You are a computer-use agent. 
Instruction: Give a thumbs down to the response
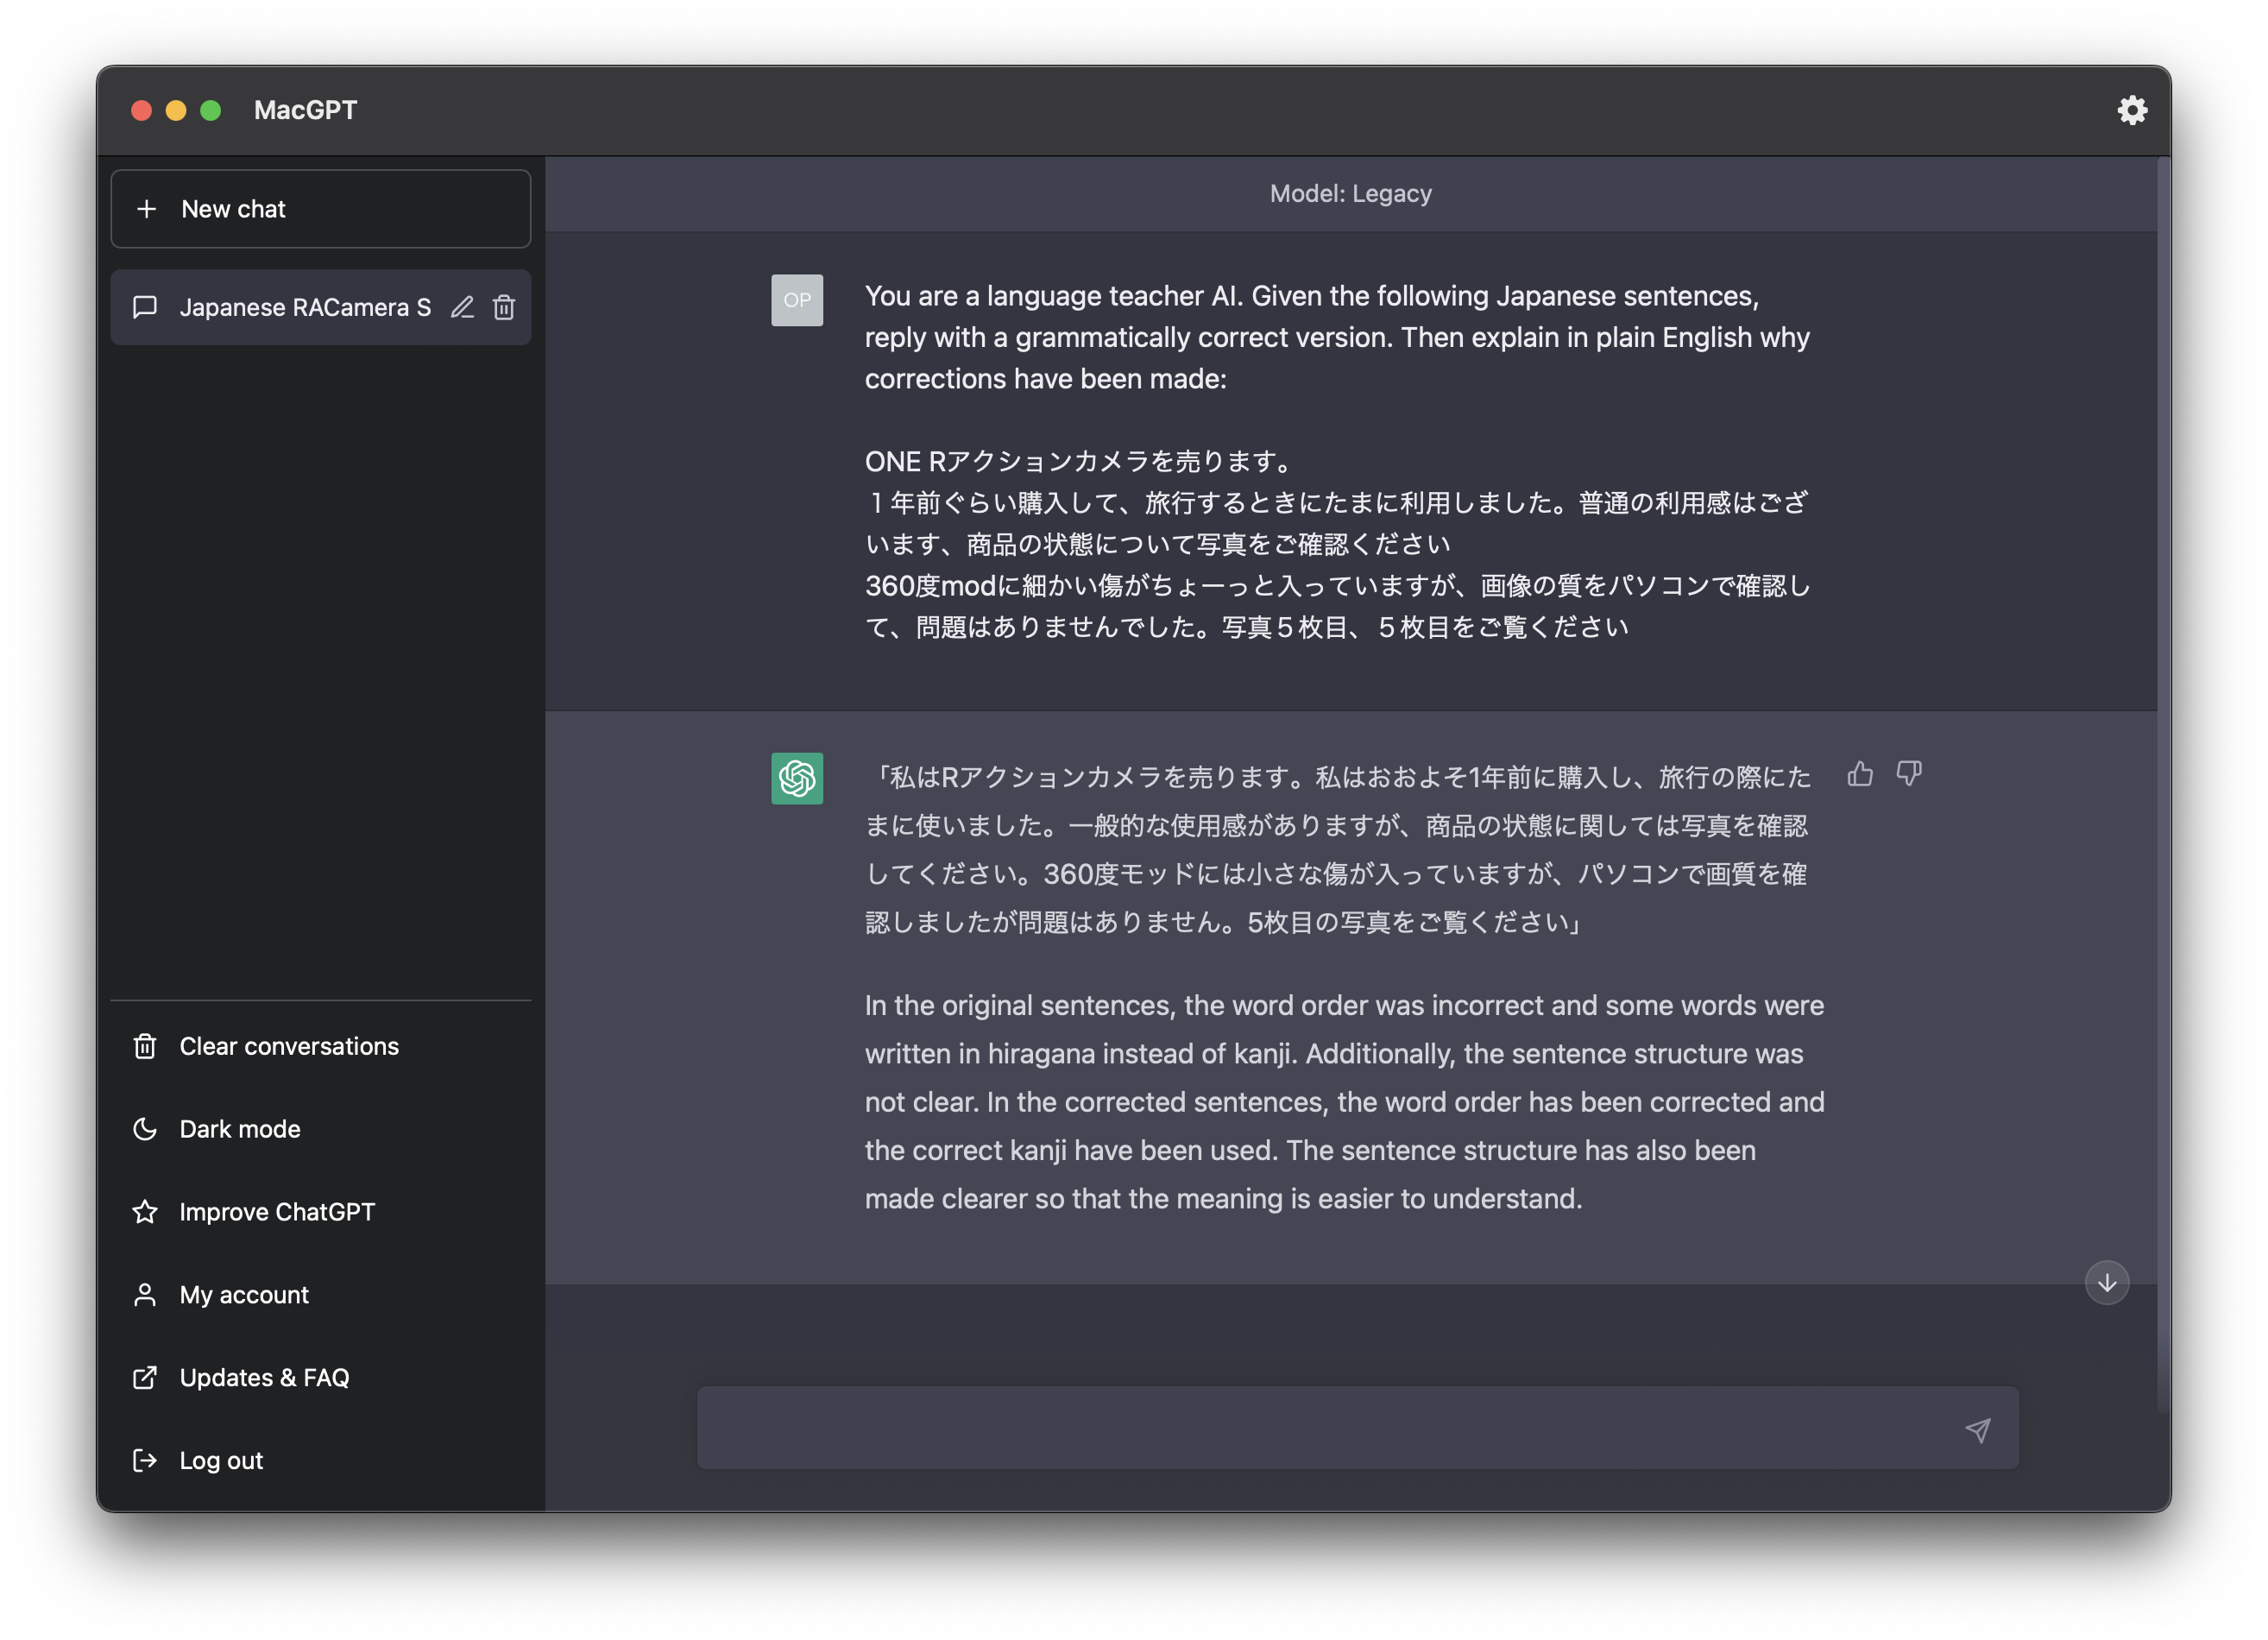1909,774
